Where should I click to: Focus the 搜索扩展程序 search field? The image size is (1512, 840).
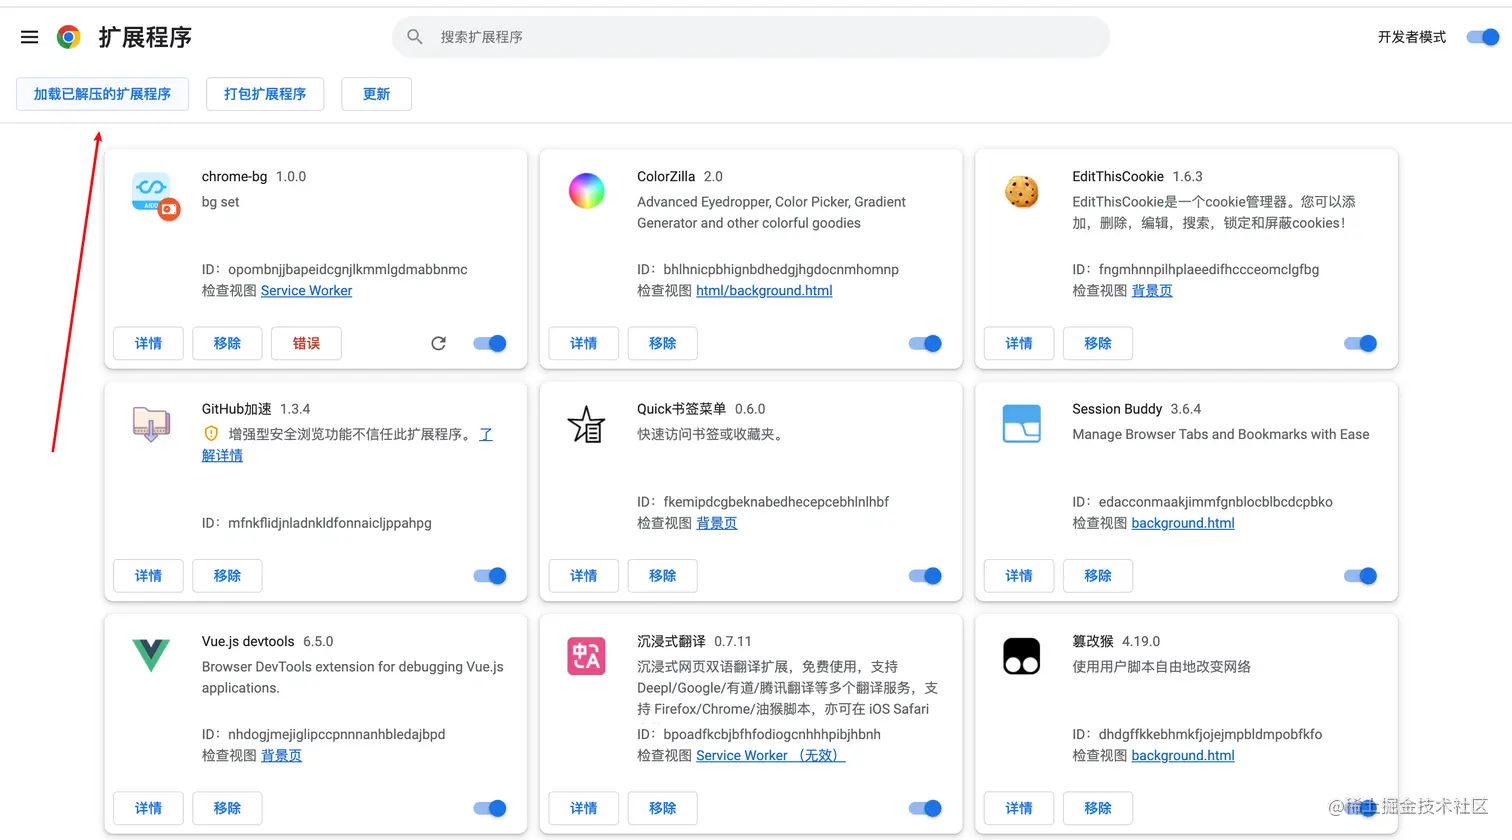(x=751, y=37)
